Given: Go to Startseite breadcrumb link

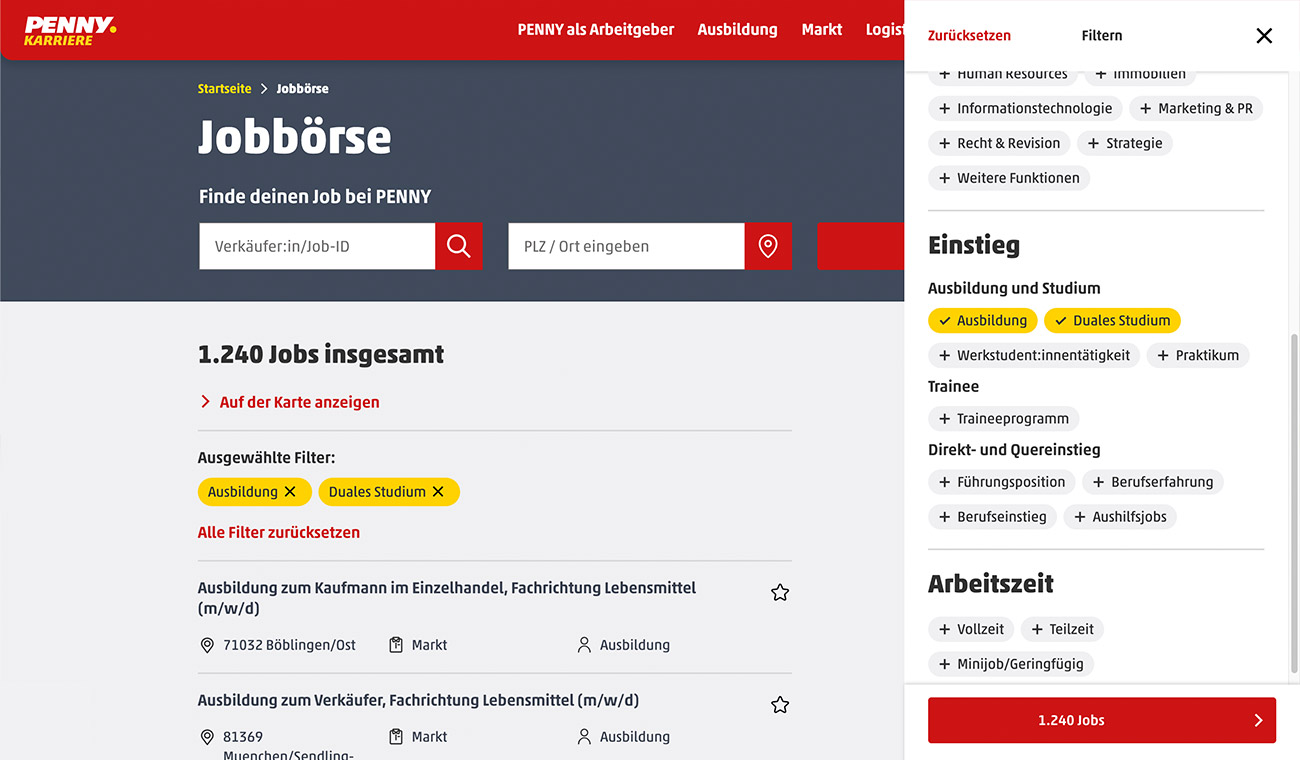Looking at the screenshot, I should tap(225, 89).
